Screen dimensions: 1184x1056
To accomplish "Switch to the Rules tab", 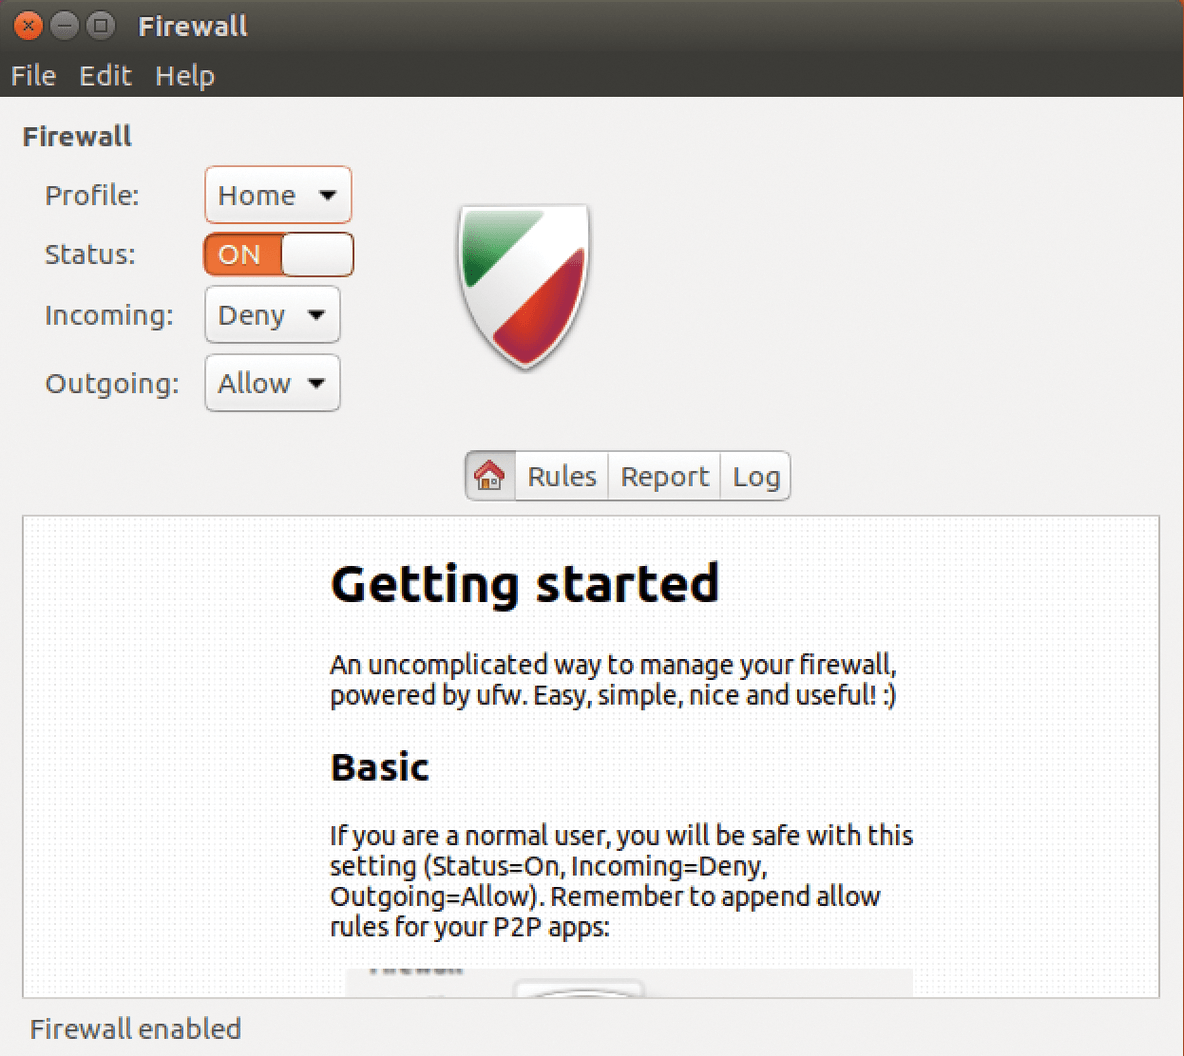I will click(562, 476).
